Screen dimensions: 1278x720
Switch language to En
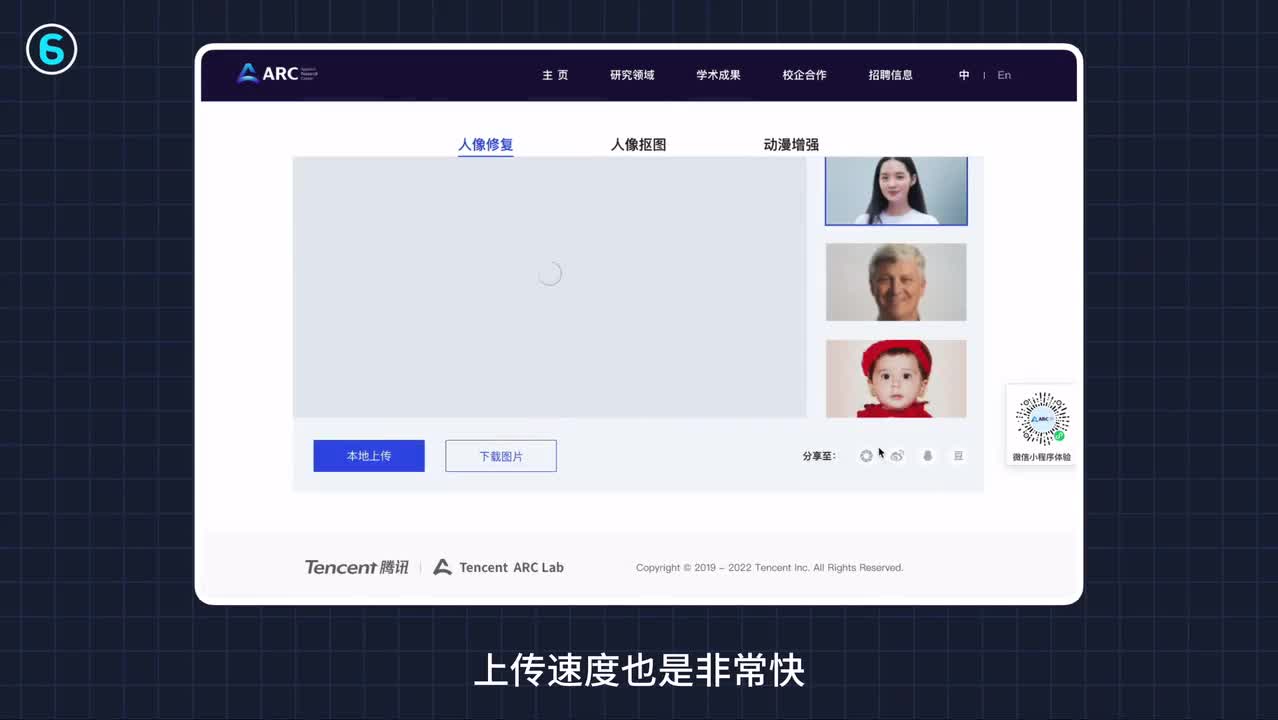point(1004,75)
